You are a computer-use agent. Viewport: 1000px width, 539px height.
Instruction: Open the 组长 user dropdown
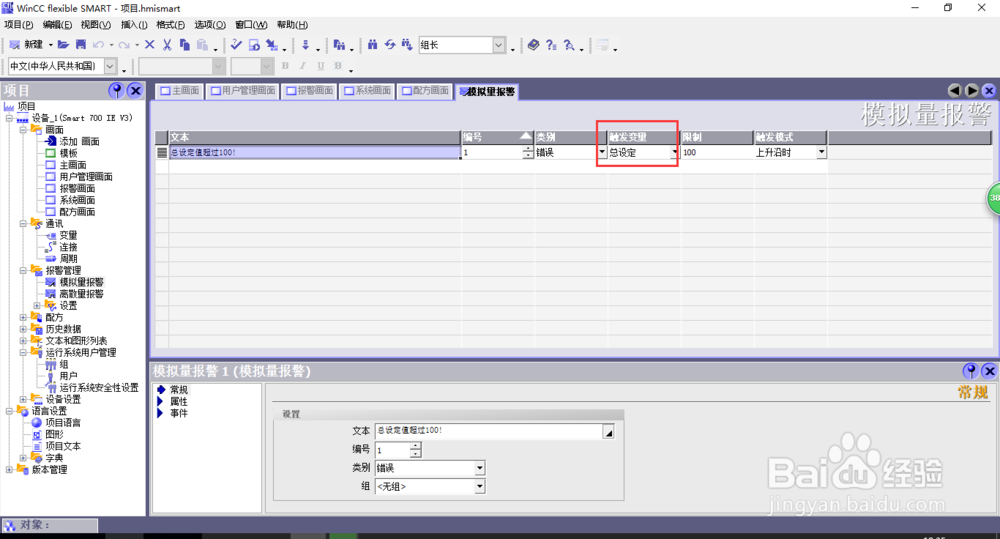[499, 45]
